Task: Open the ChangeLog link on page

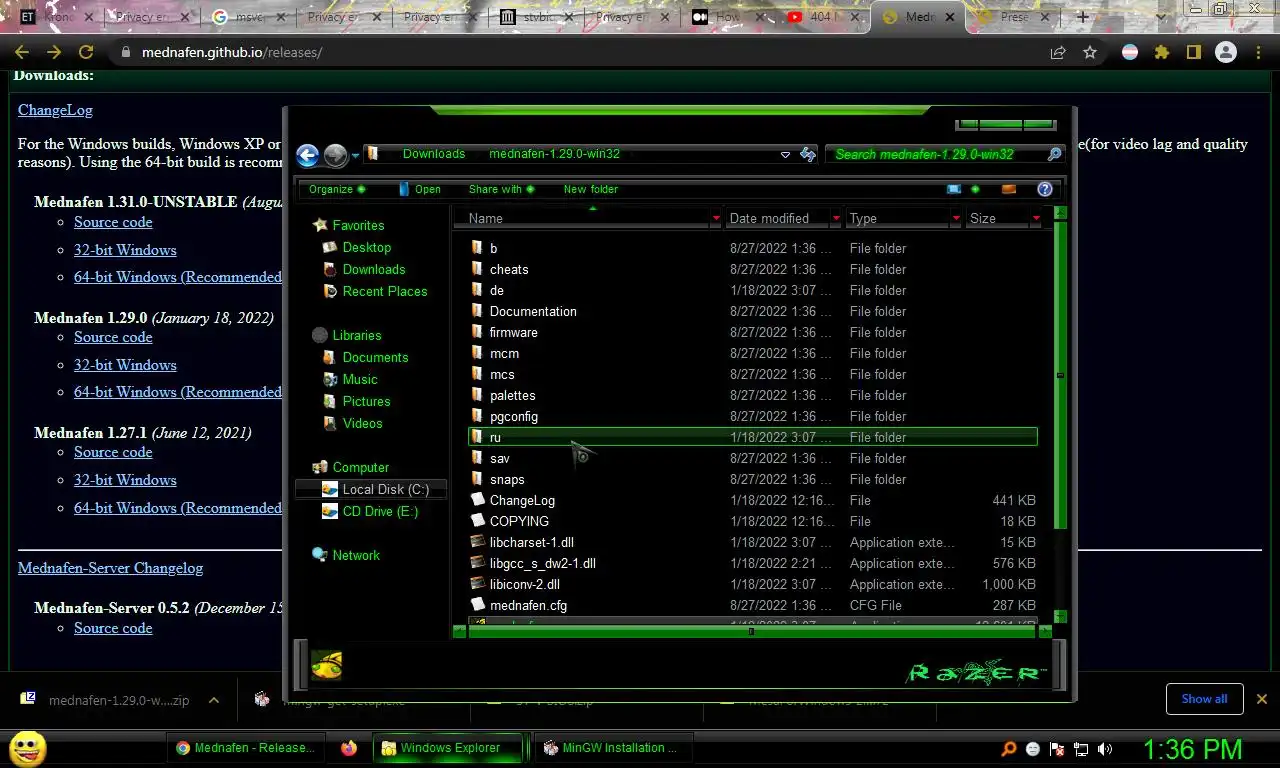Action: point(55,110)
